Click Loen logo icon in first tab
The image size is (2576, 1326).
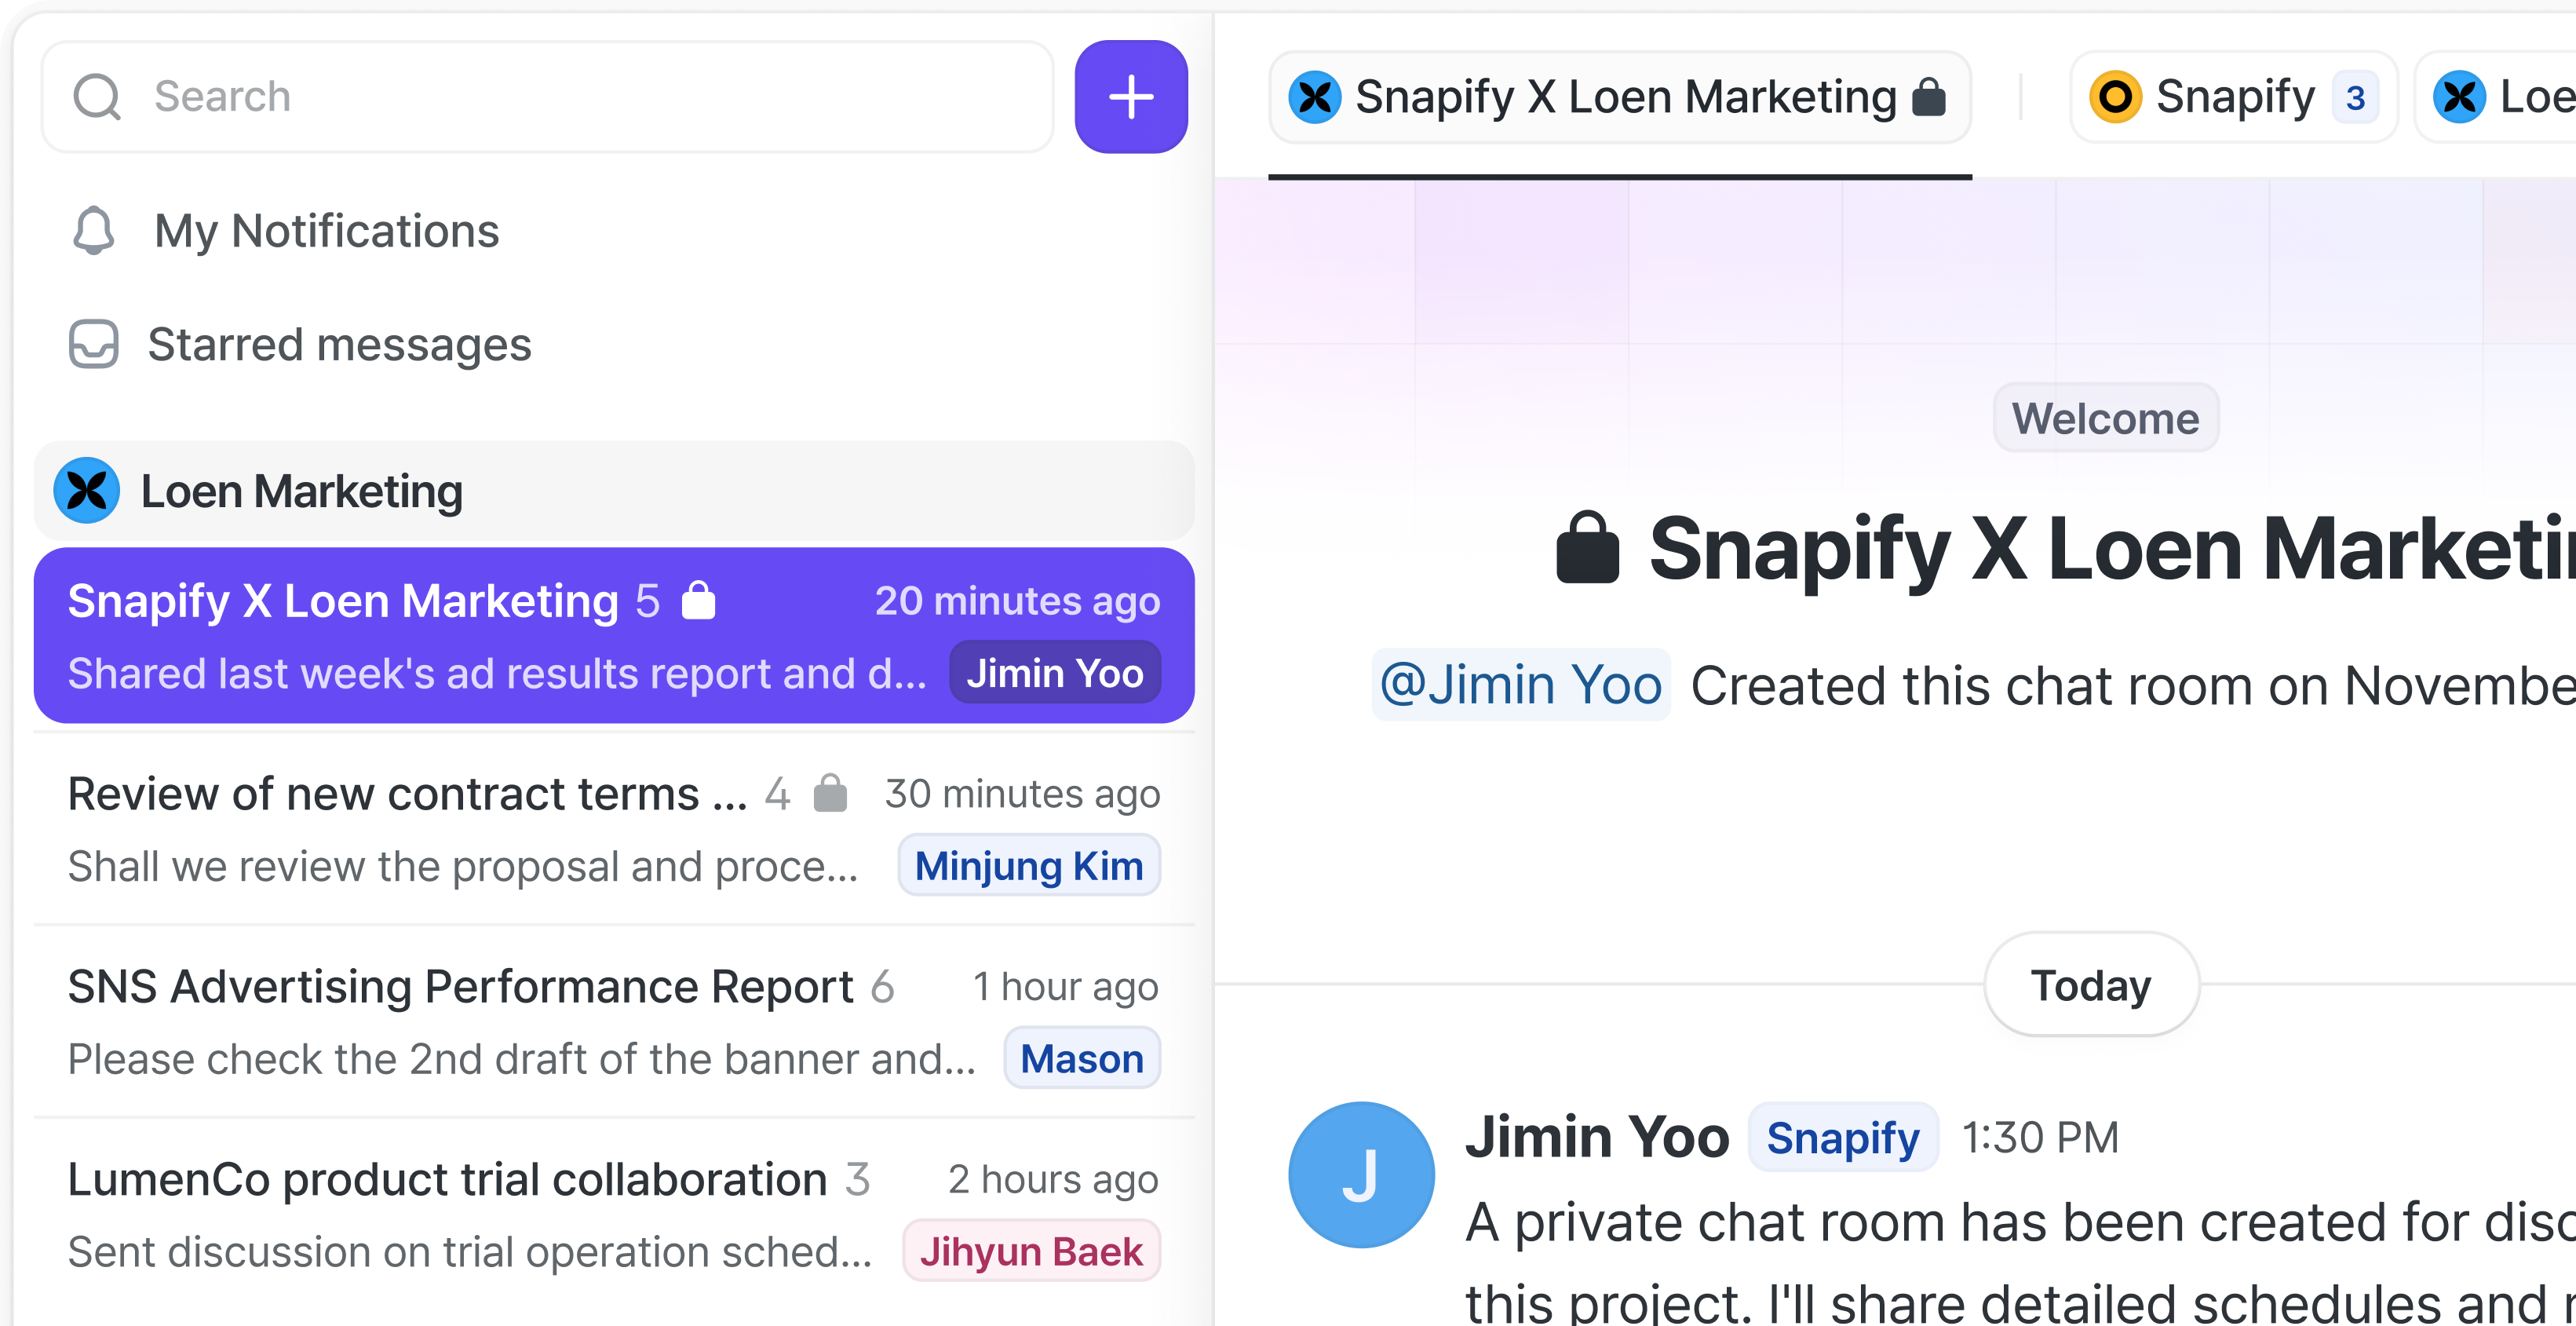coord(1314,97)
